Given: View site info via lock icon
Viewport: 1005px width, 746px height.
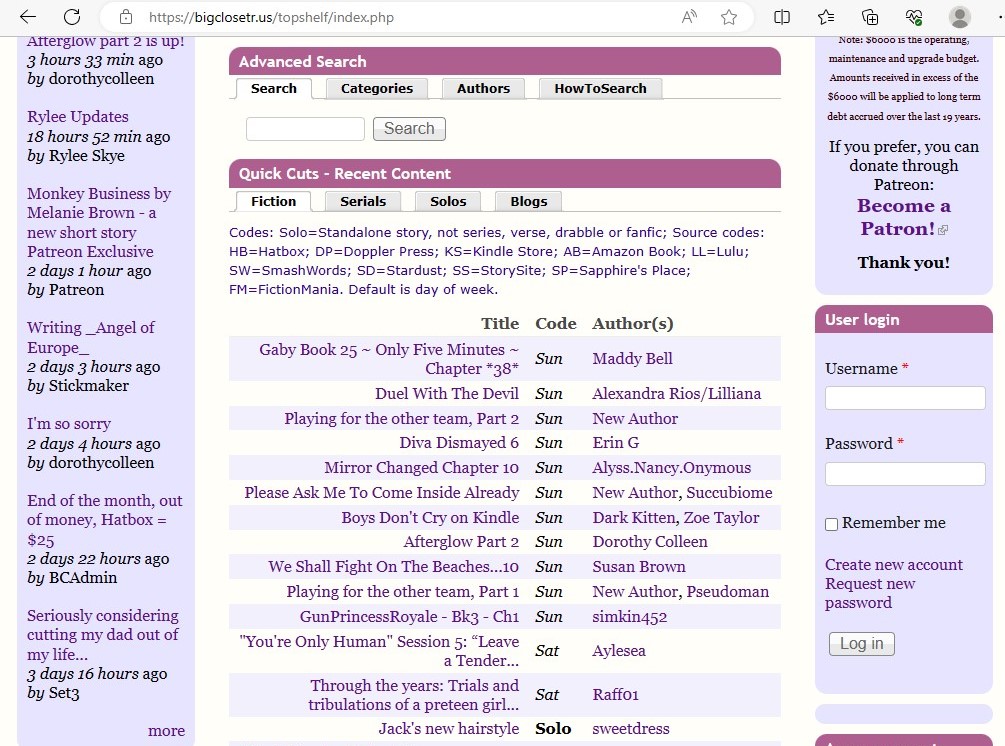Looking at the screenshot, I should [126, 17].
